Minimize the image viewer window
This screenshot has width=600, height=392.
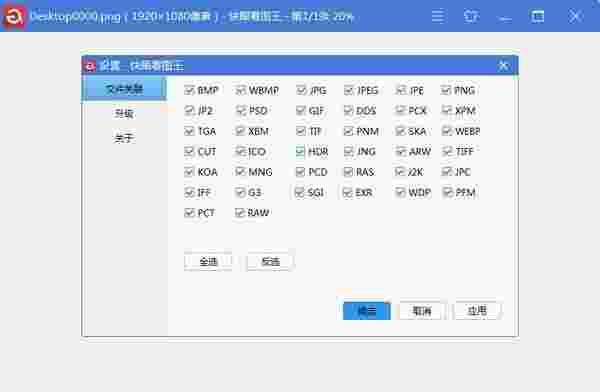(505, 18)
